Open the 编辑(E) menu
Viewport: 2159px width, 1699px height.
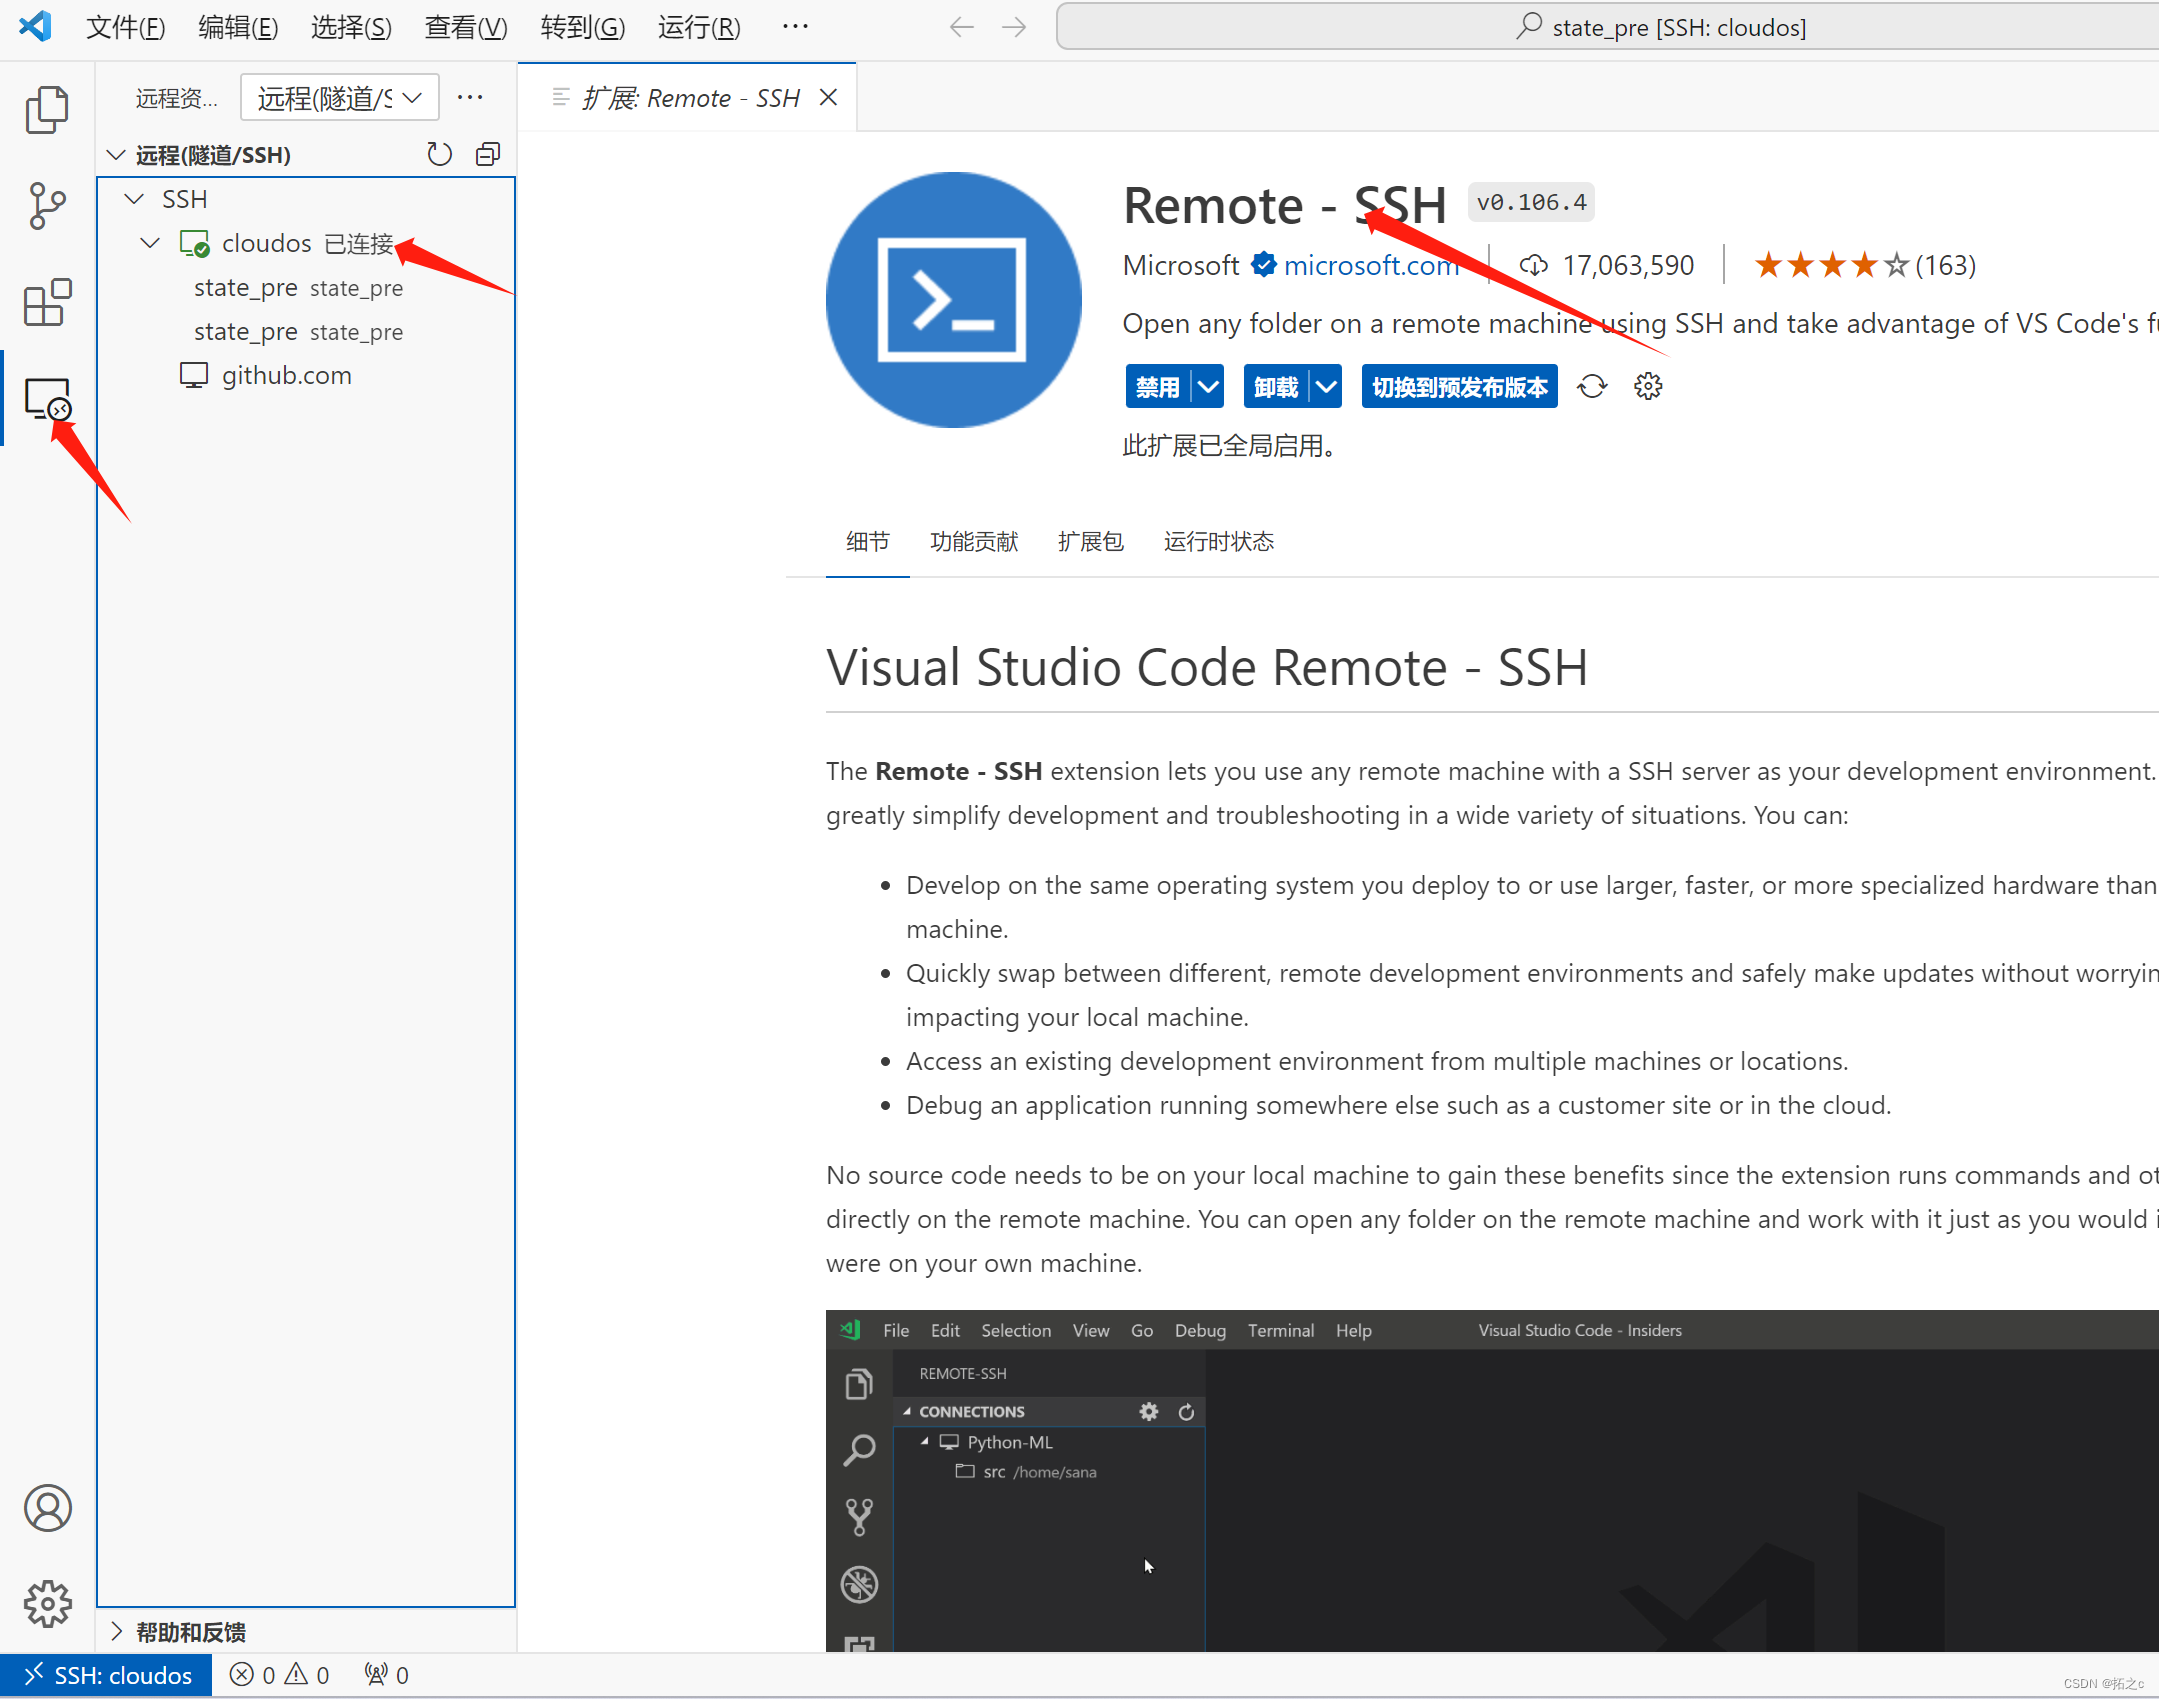pos(238,27)
